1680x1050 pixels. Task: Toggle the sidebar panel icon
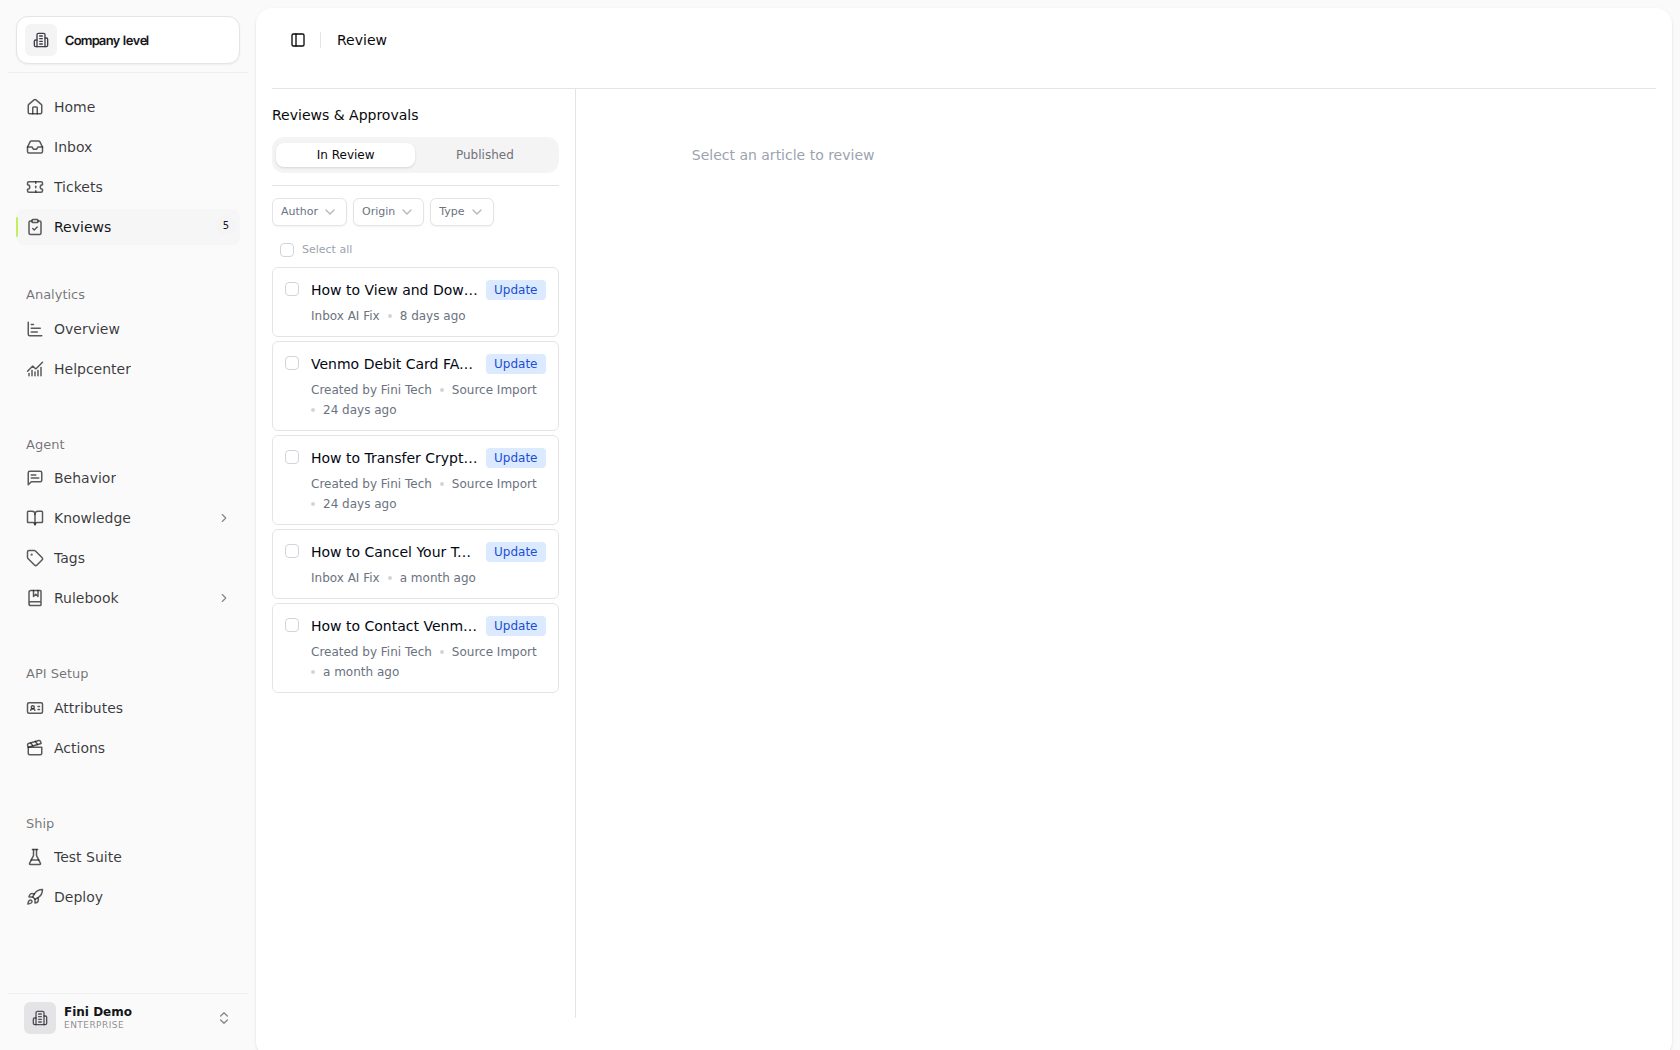tap(298, 40)
